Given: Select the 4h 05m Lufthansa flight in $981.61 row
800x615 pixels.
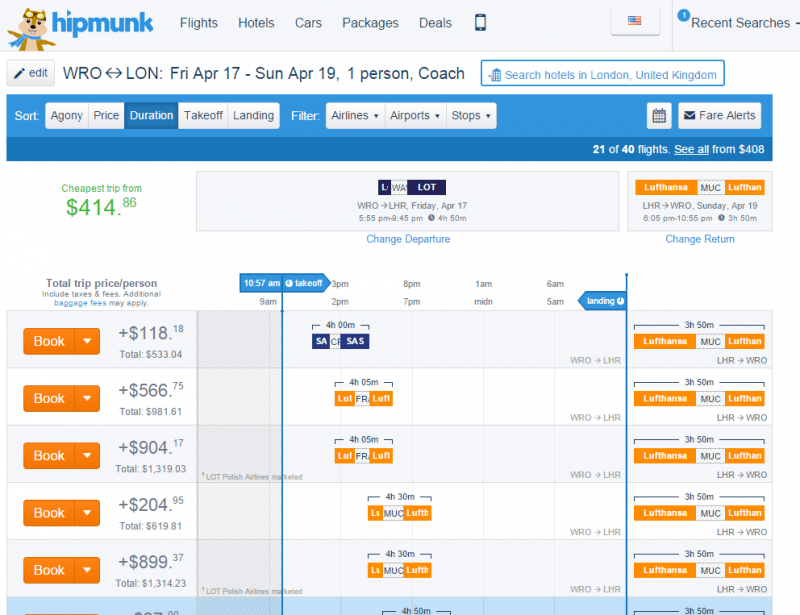Looking at the screenshot, I should pos(363,399).
